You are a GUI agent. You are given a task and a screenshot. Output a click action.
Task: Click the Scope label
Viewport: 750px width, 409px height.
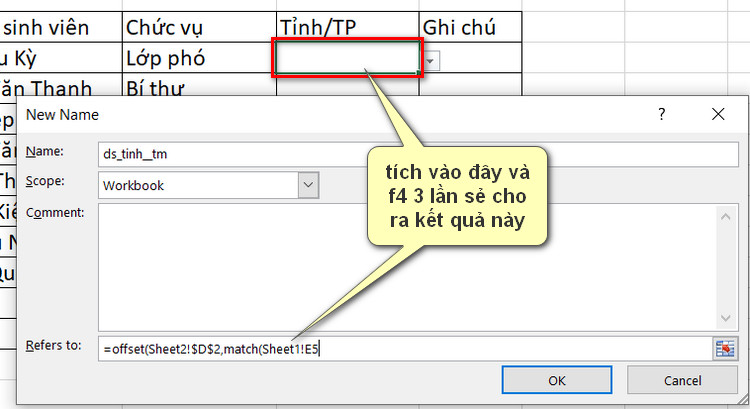pos(45,181)
